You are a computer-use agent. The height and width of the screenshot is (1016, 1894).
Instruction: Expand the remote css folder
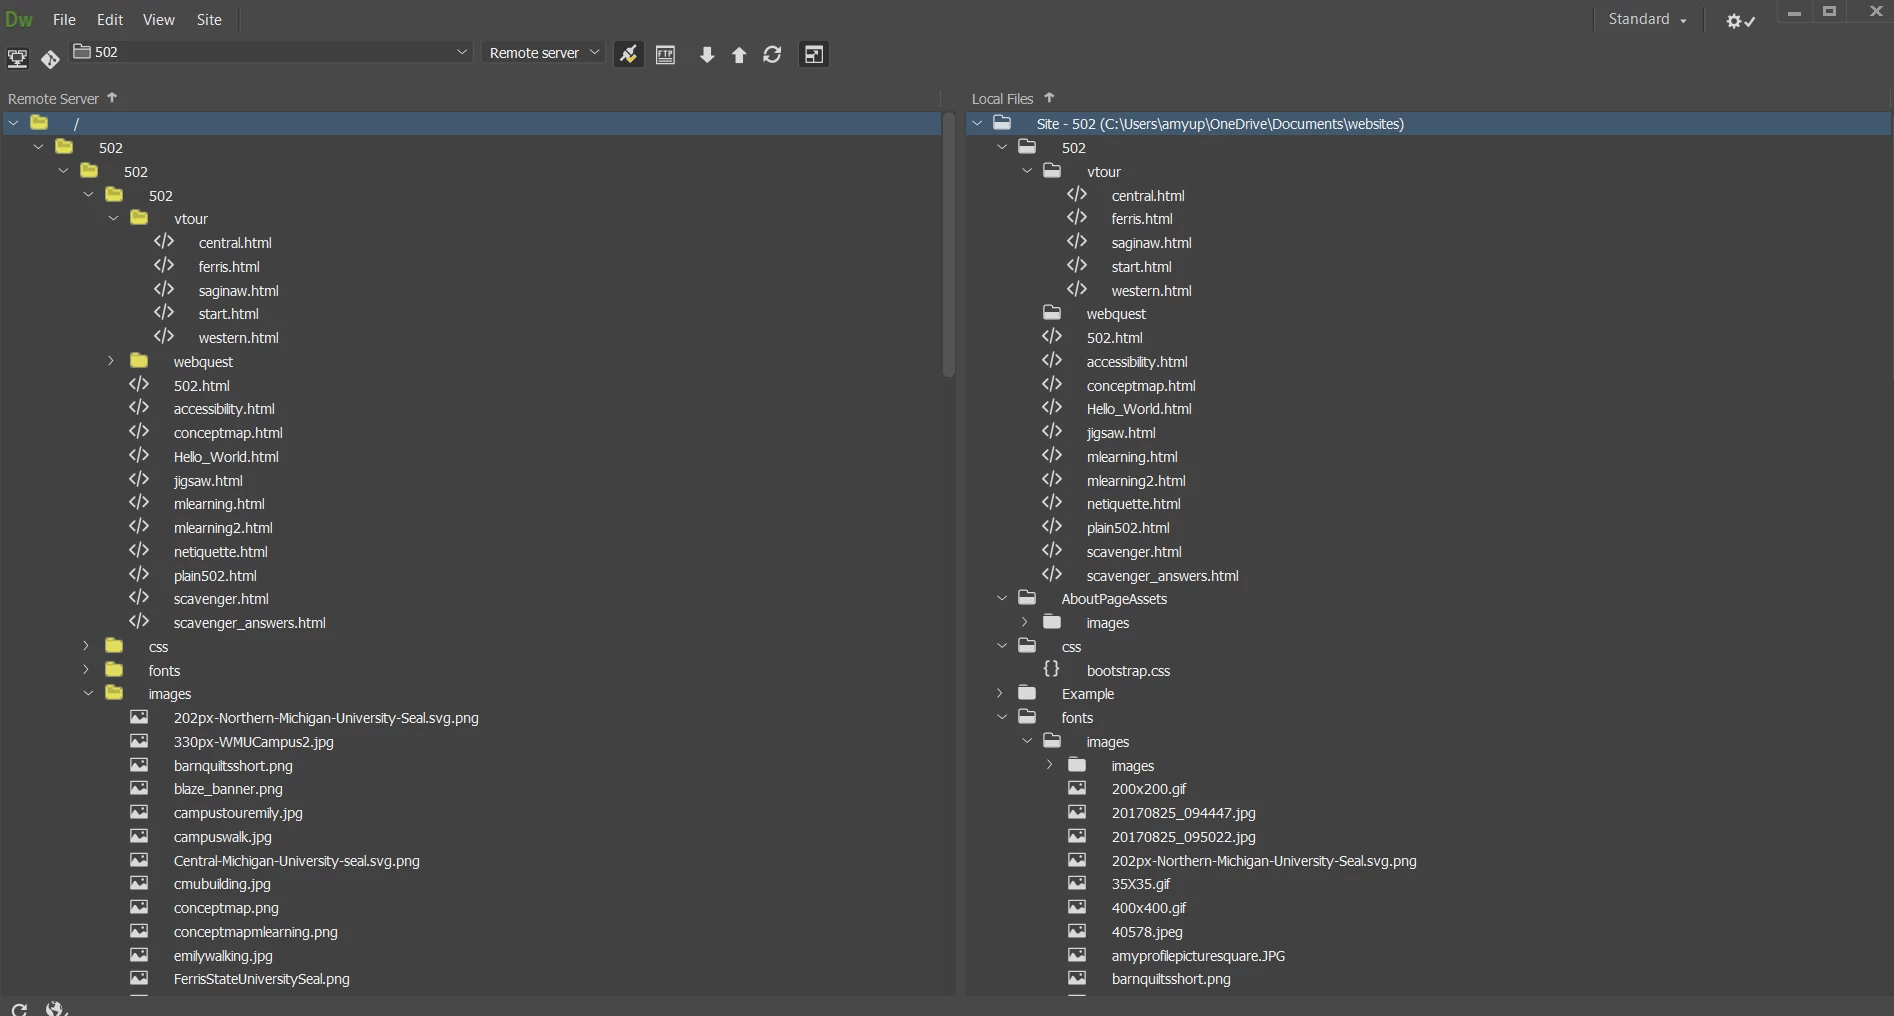tap(86, 647)
